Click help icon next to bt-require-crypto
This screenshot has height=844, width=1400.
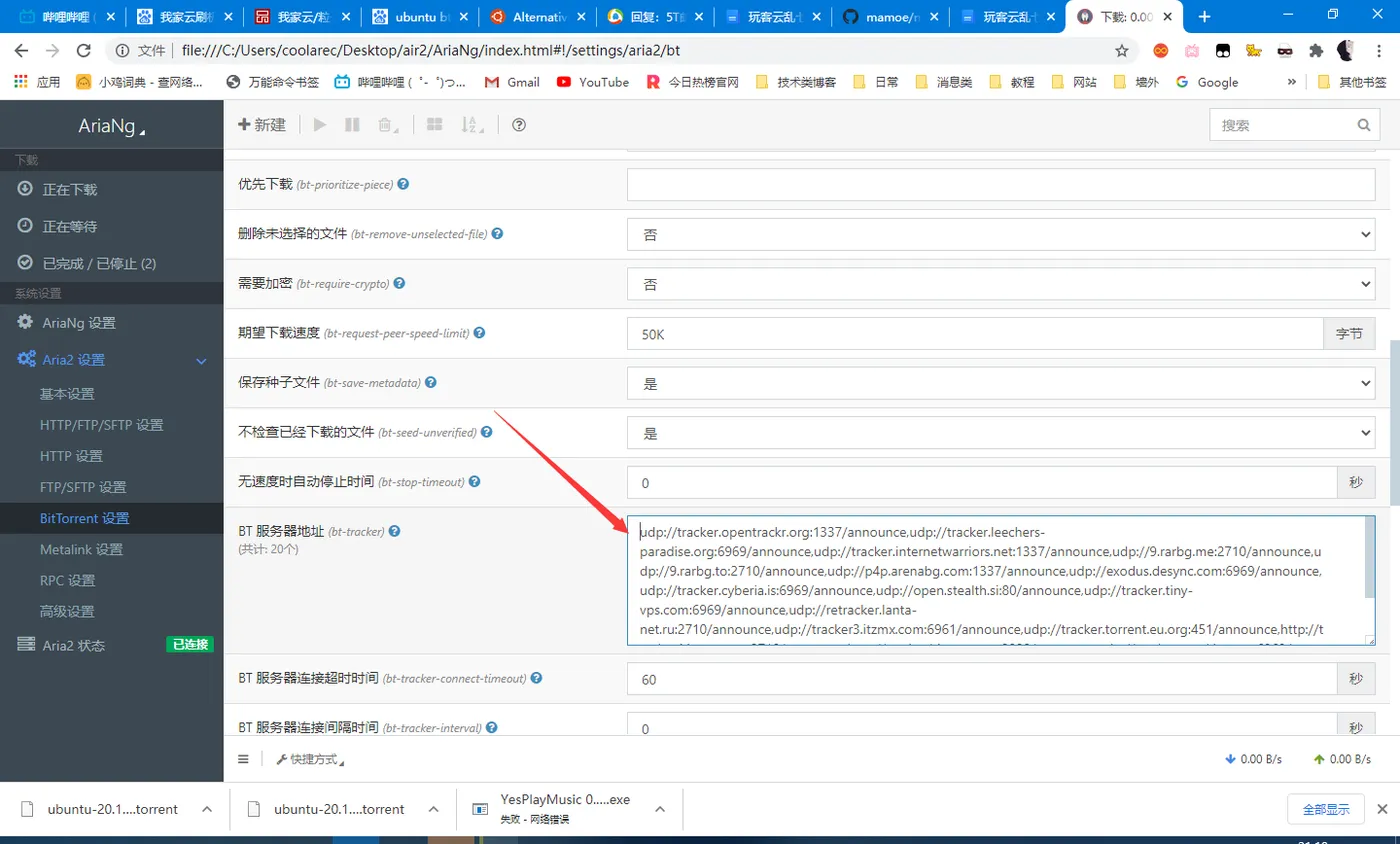(x=399, y=283)
